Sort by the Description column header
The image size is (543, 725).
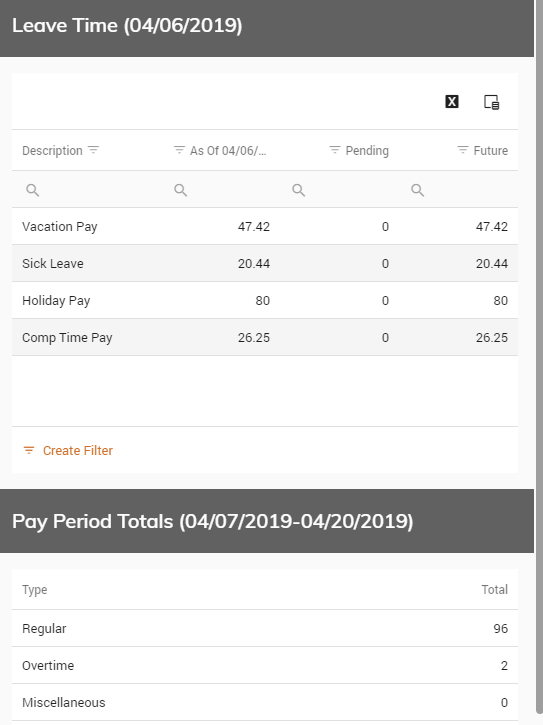coord(52,151)
